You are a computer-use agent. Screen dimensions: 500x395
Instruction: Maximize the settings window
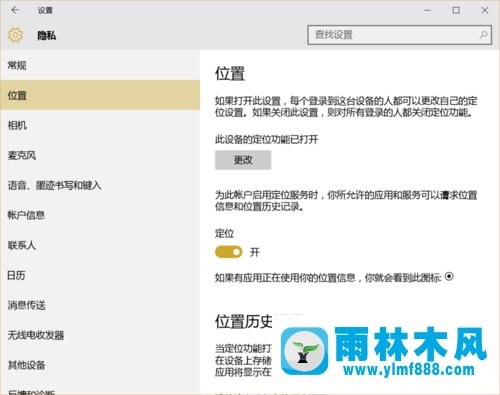coord(456,10)
